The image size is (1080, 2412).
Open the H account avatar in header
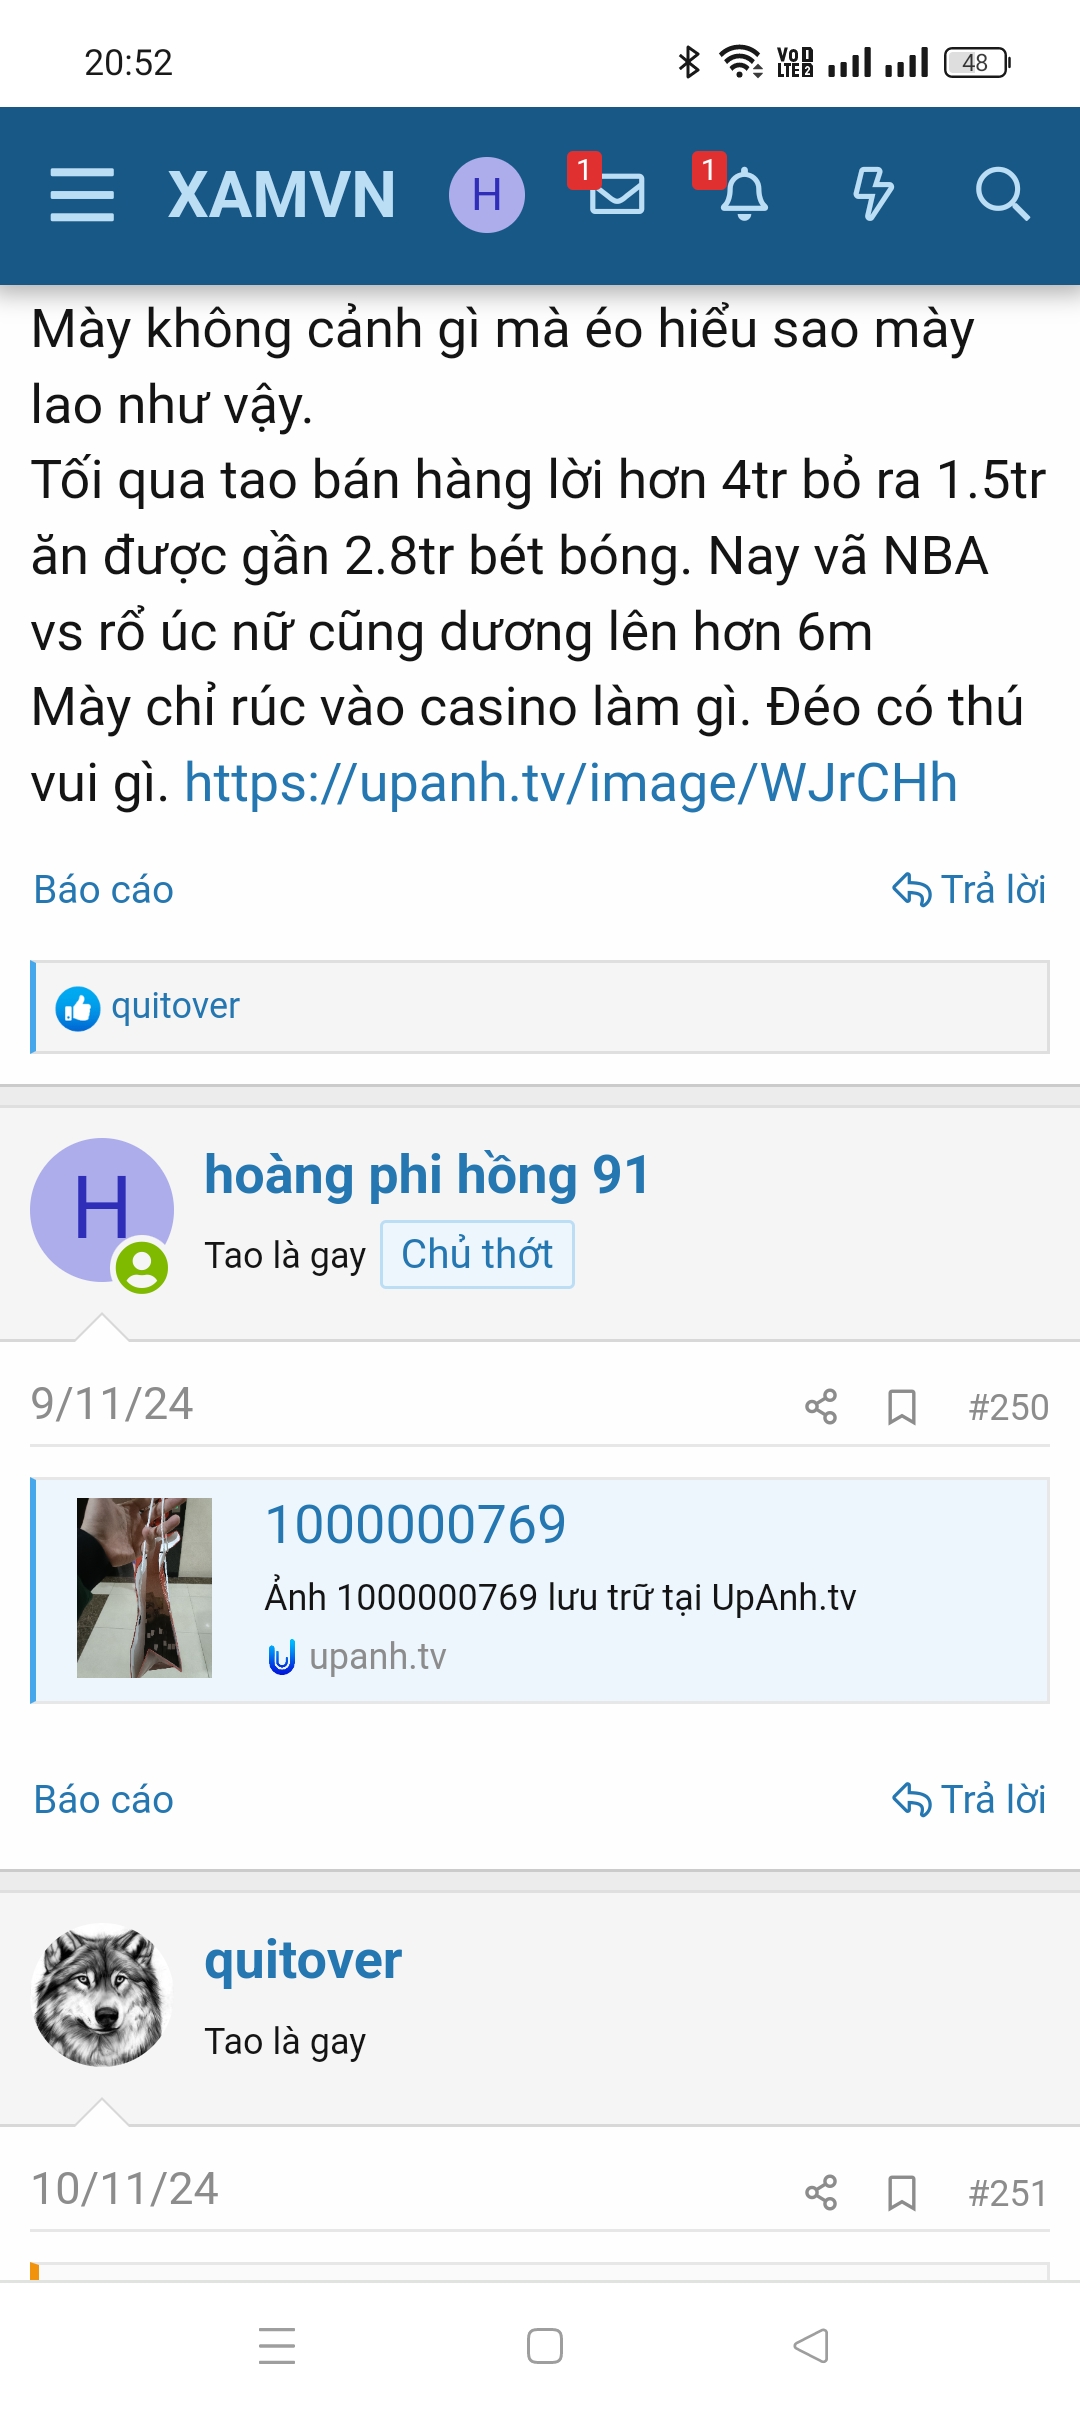click(487, 195)
